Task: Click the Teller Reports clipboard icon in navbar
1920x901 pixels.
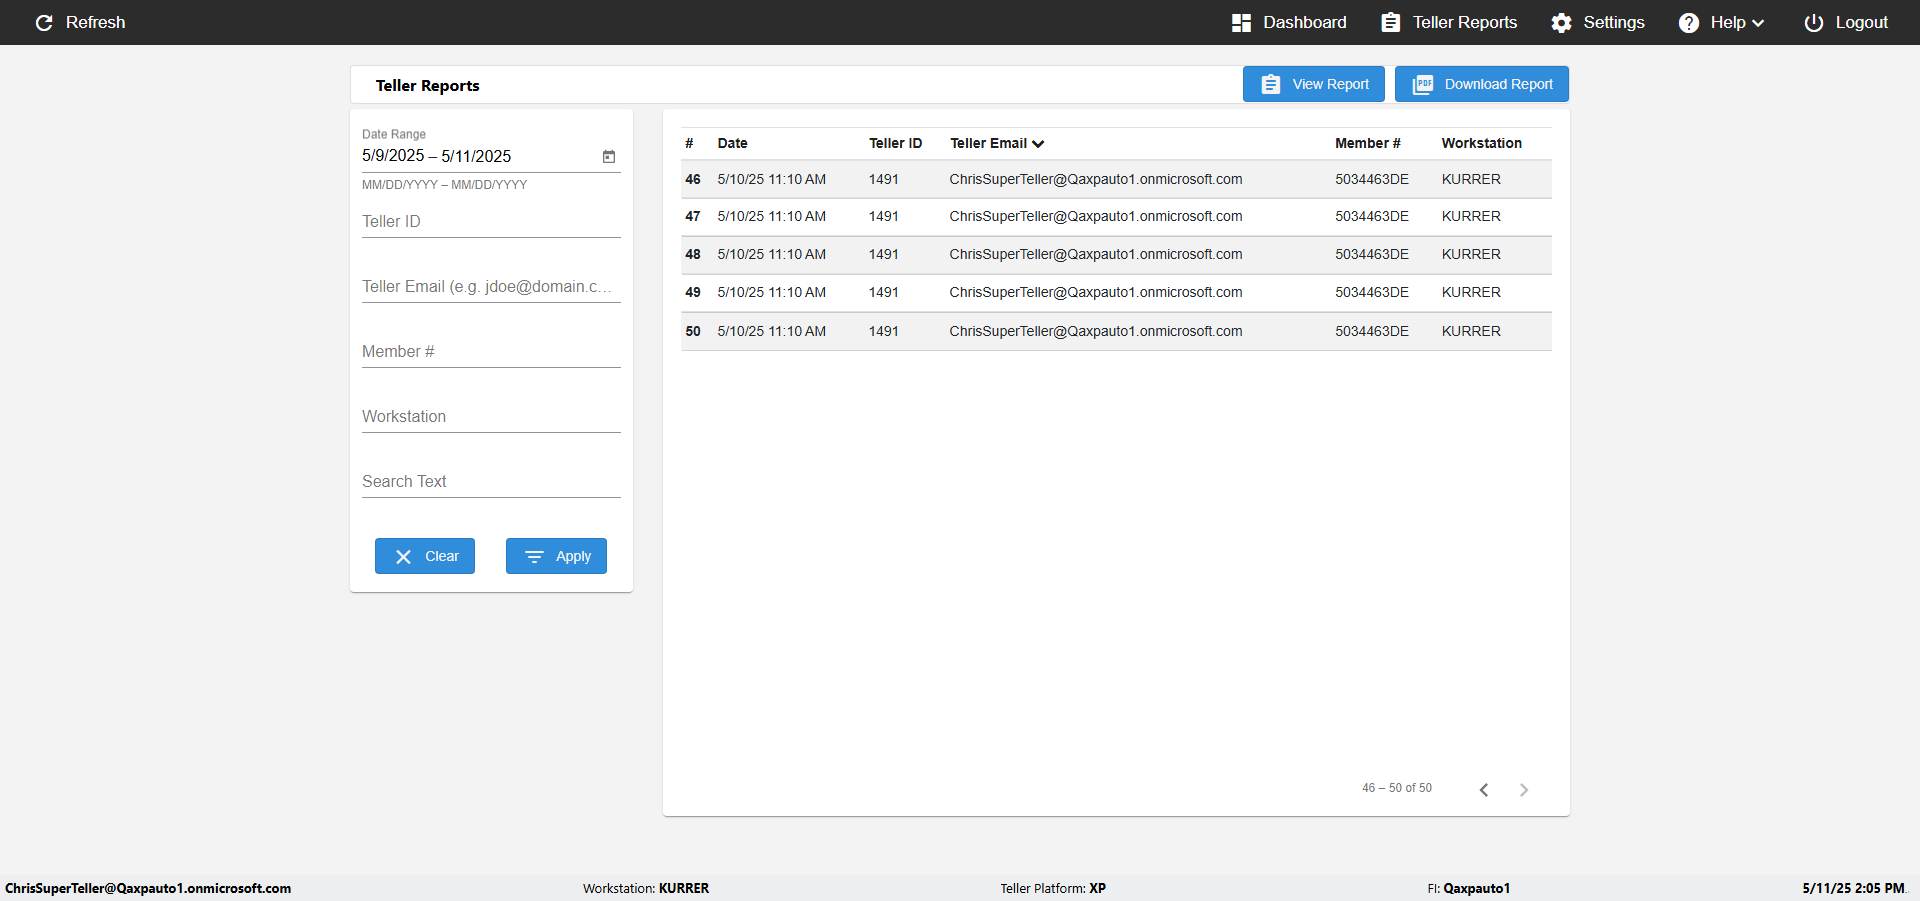Action: click(1390, 23)
